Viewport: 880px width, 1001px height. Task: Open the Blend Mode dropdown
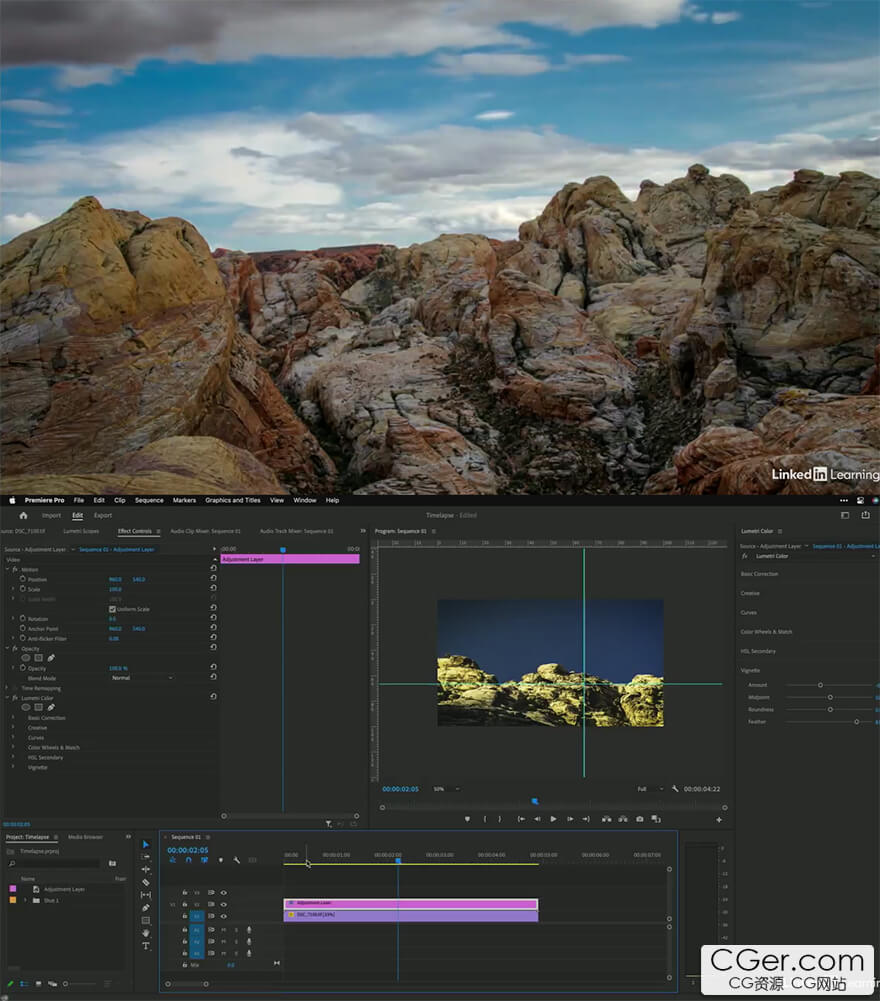pos(142,678)
